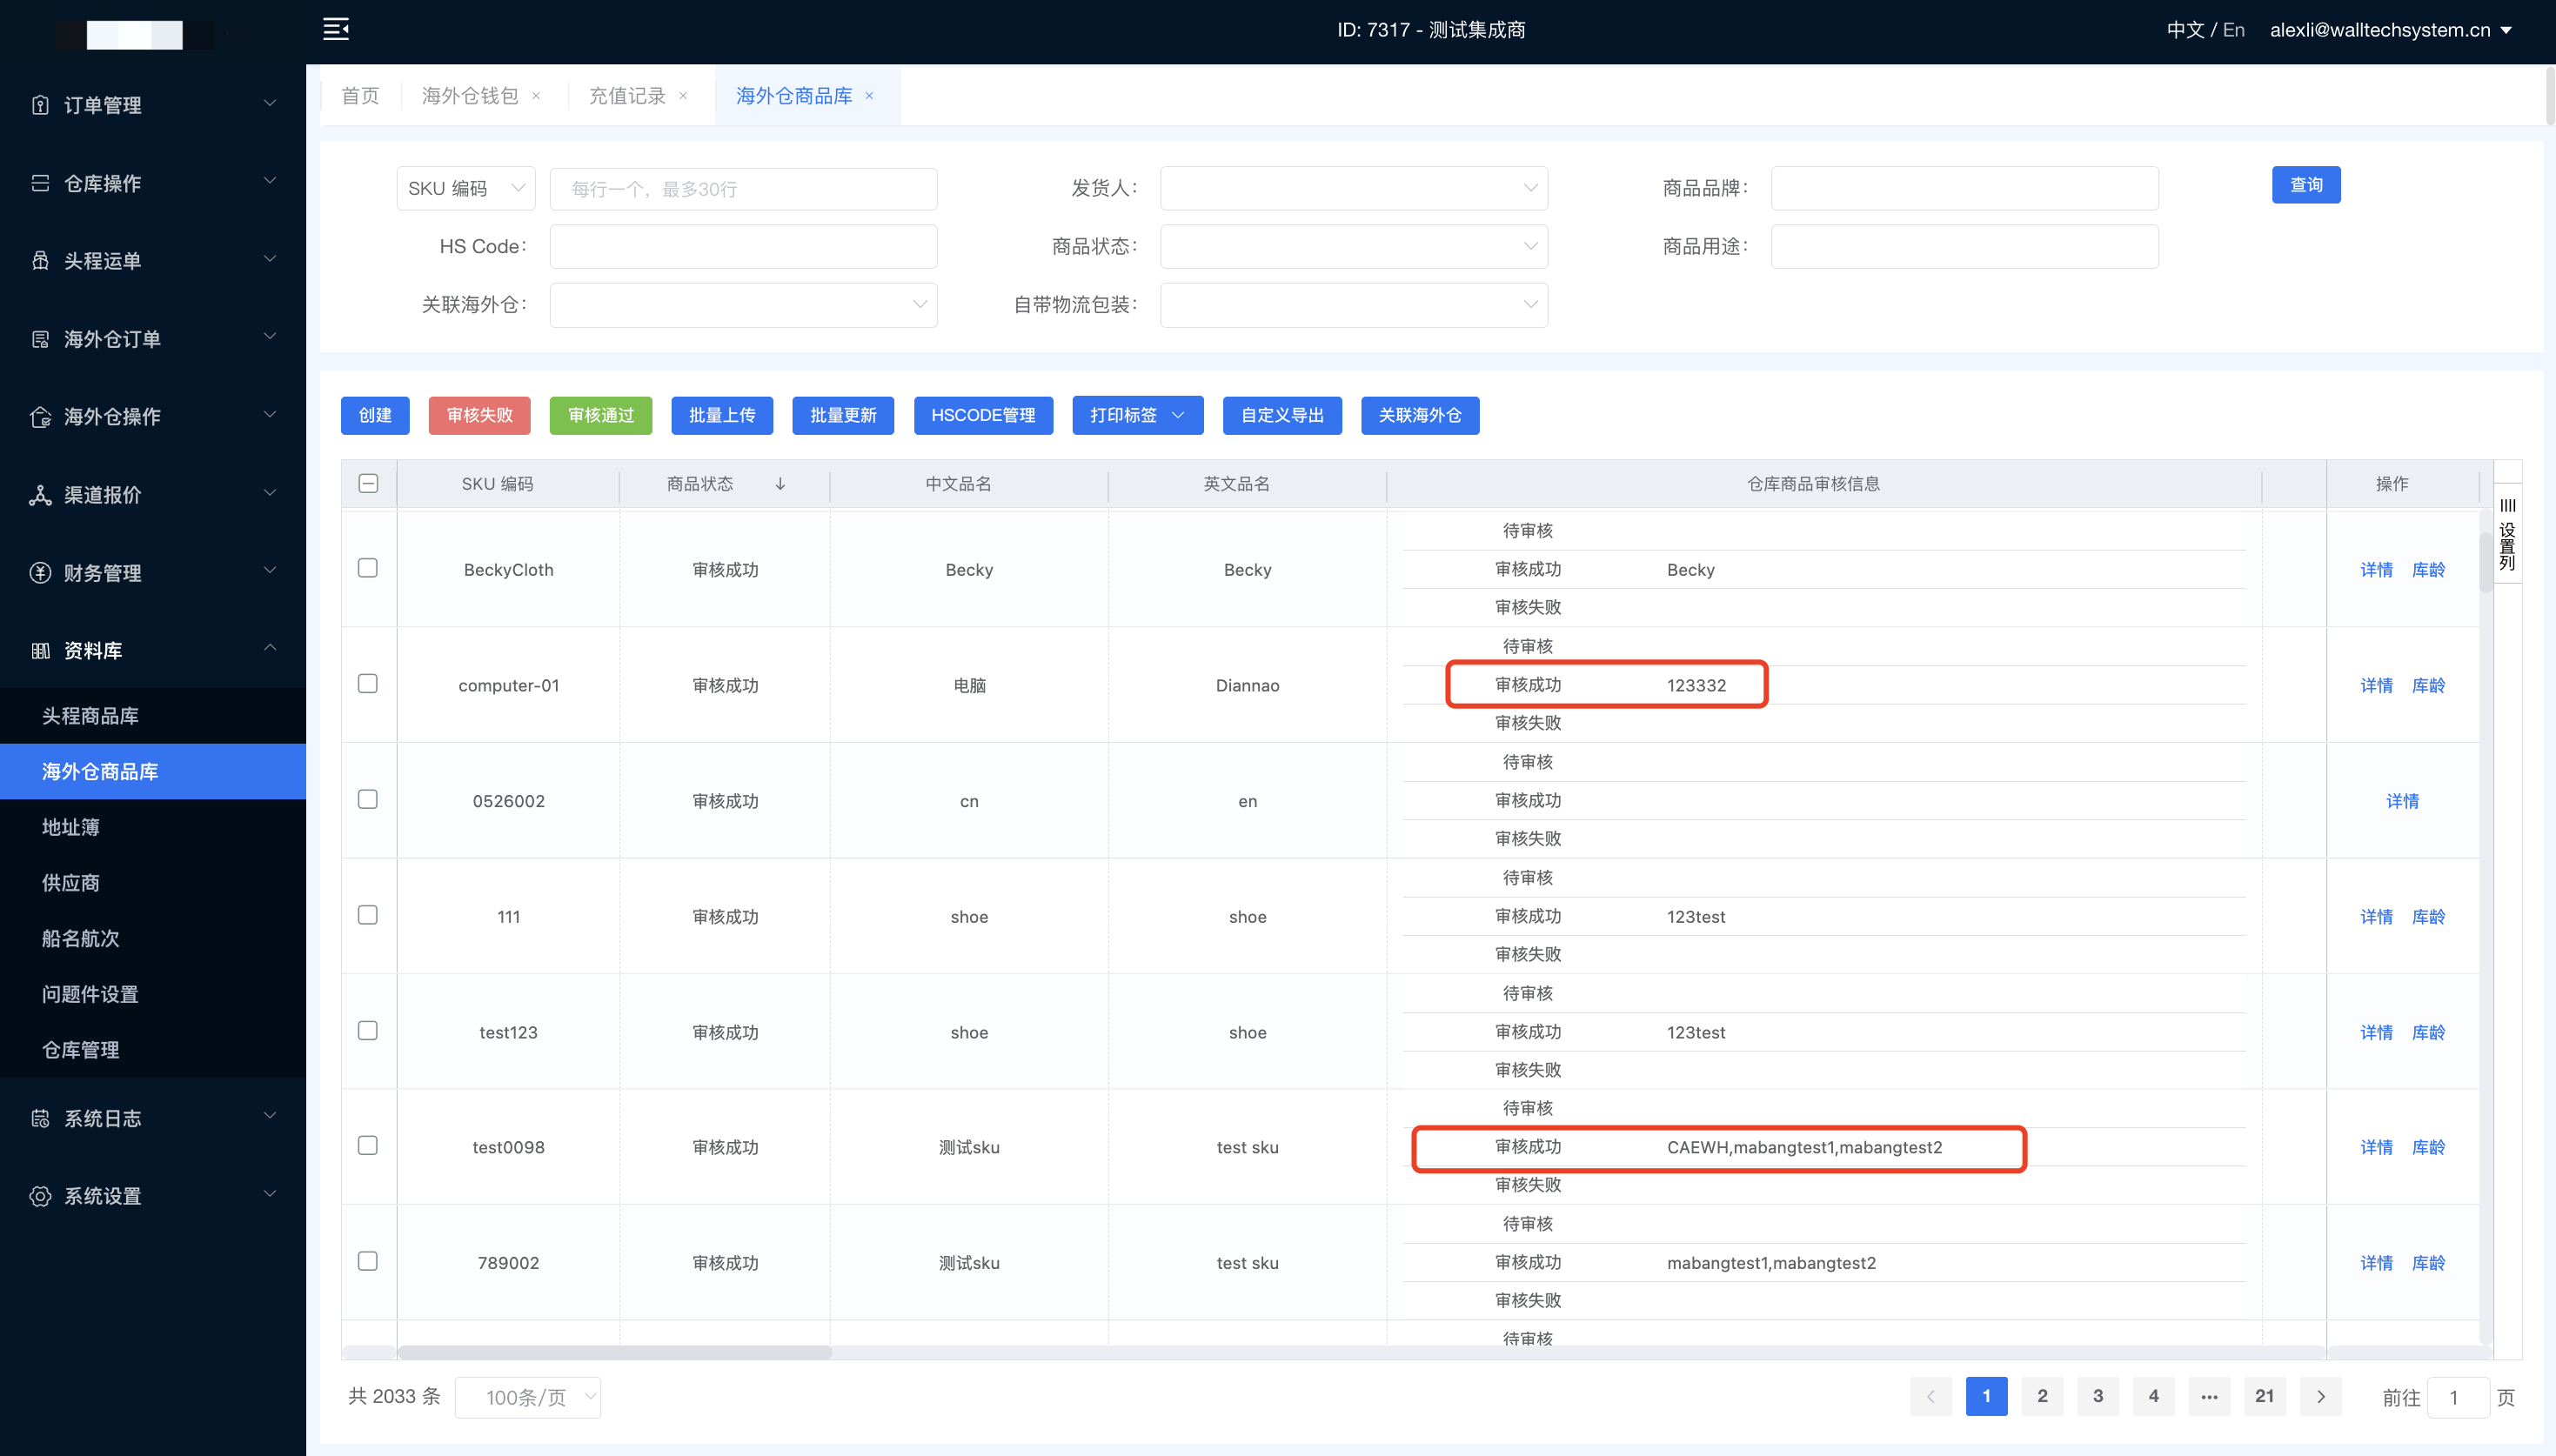Expand the 打印标签 dropdown button
The width and height of the screenshot is (2556, 1456).
coord(1137,415)
